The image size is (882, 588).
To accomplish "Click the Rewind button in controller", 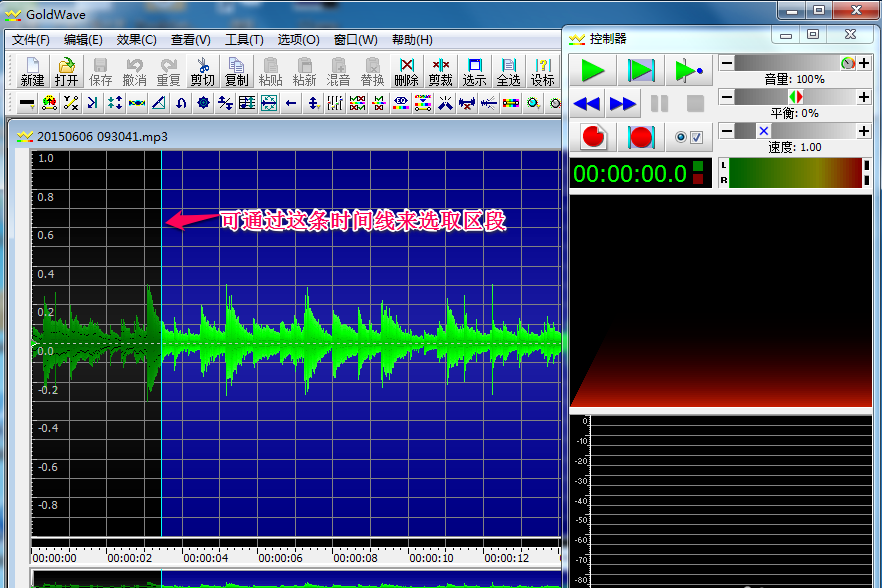I will 587,103.
